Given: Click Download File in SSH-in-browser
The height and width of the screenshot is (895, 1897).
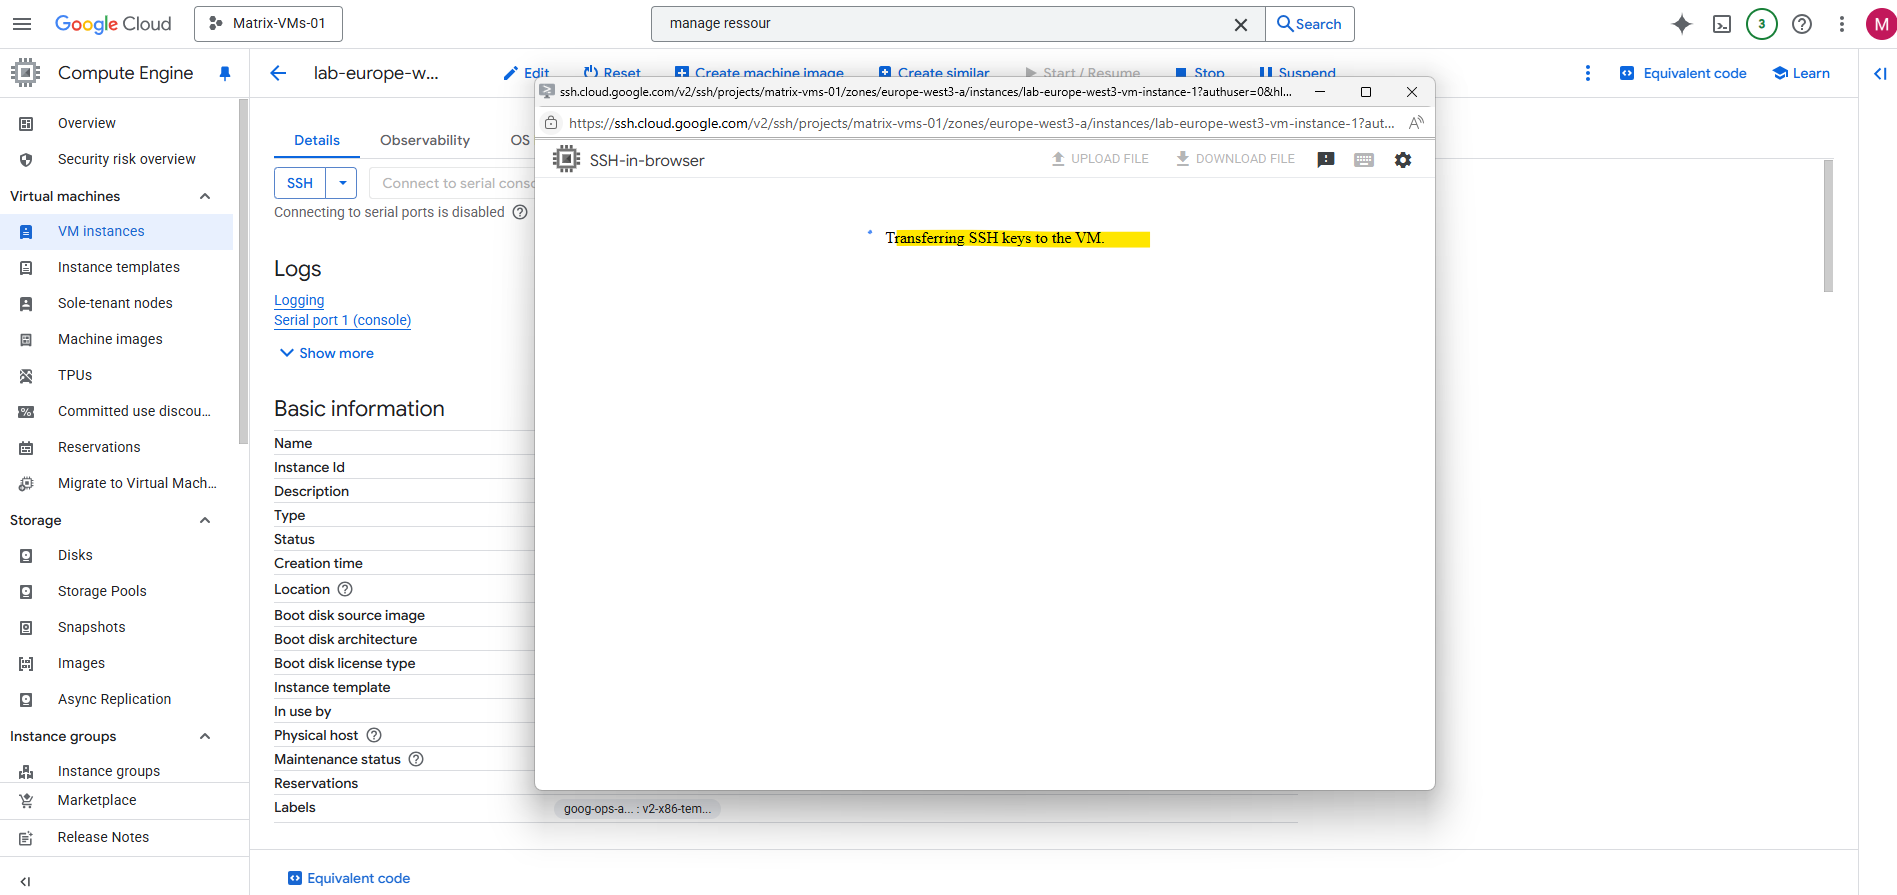Looking at the screenshot, I should coord(1235,159).
